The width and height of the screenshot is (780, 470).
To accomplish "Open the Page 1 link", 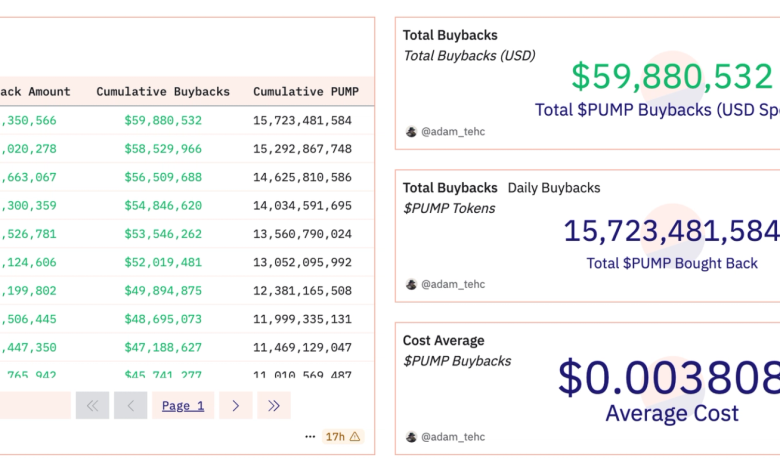I will point(183,405).
